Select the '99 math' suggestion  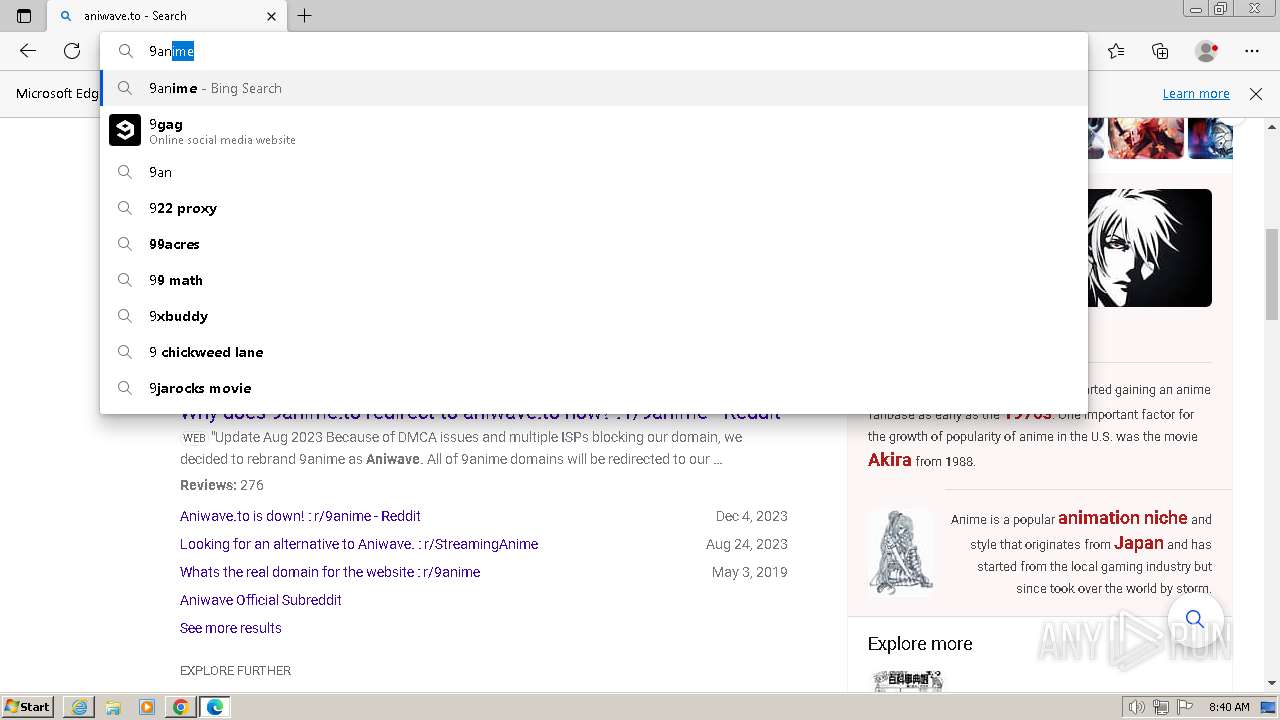[594, 280]
